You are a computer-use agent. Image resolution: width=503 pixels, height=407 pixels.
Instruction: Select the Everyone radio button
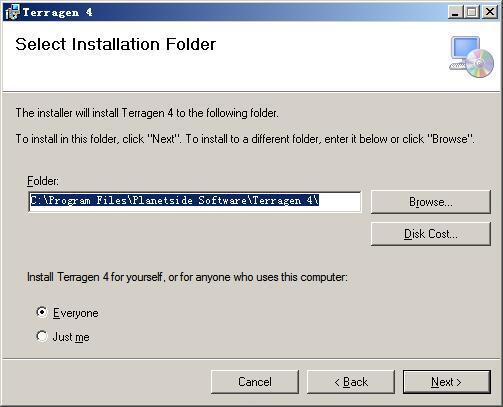click(x=42, y=312)
